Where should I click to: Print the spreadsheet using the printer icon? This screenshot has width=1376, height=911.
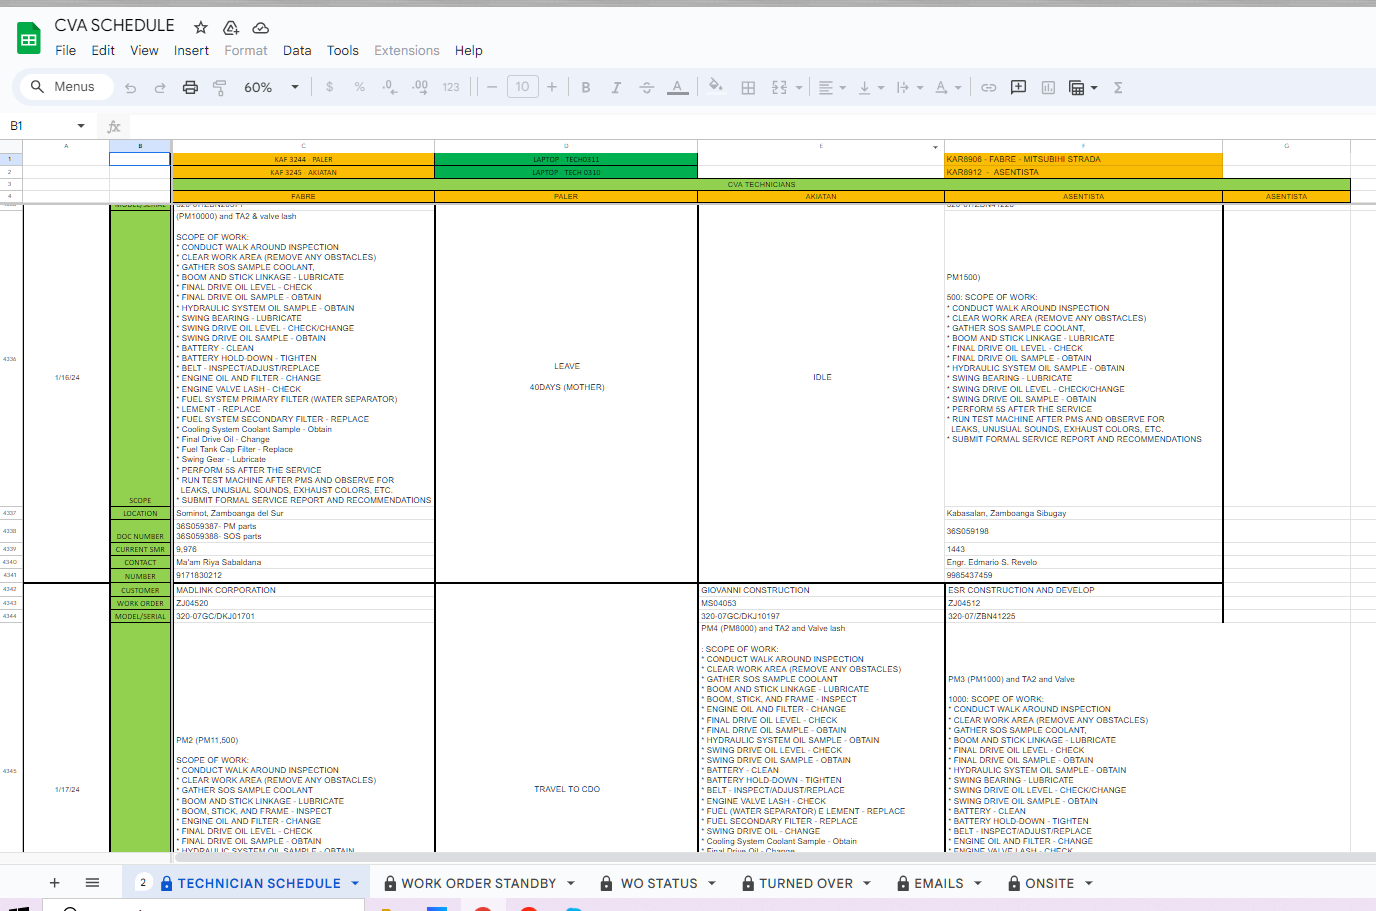[x=190, y=88]
